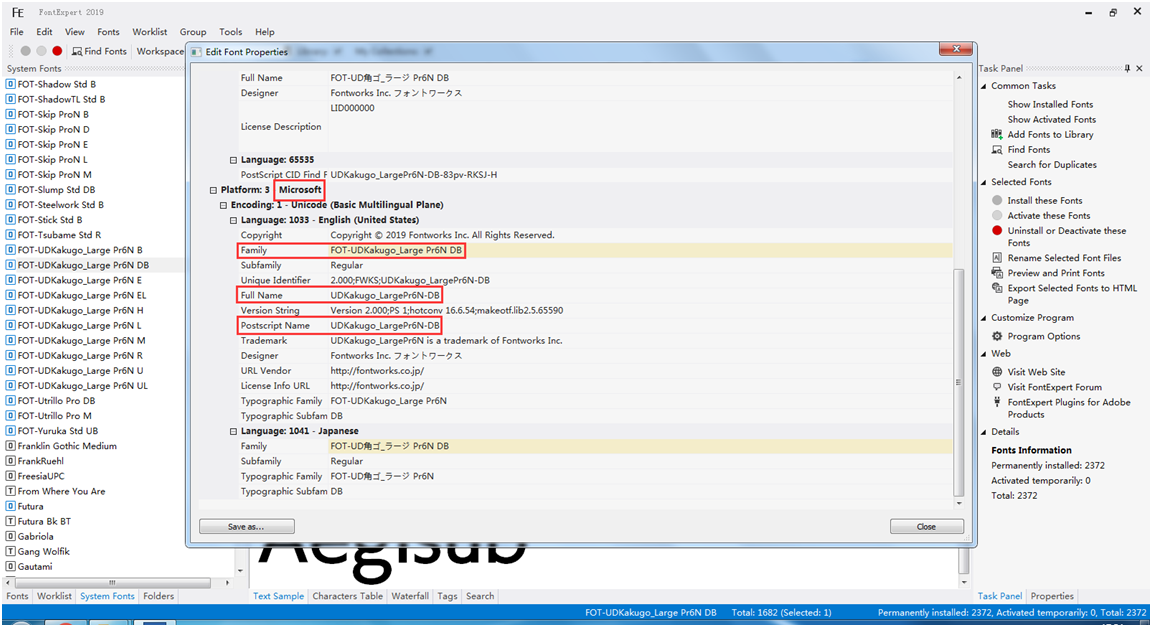Screen dimensions: 1152x627
Task: Click the FontExpert Plugins for Adobe icon
Action: [x=997, y=402]
